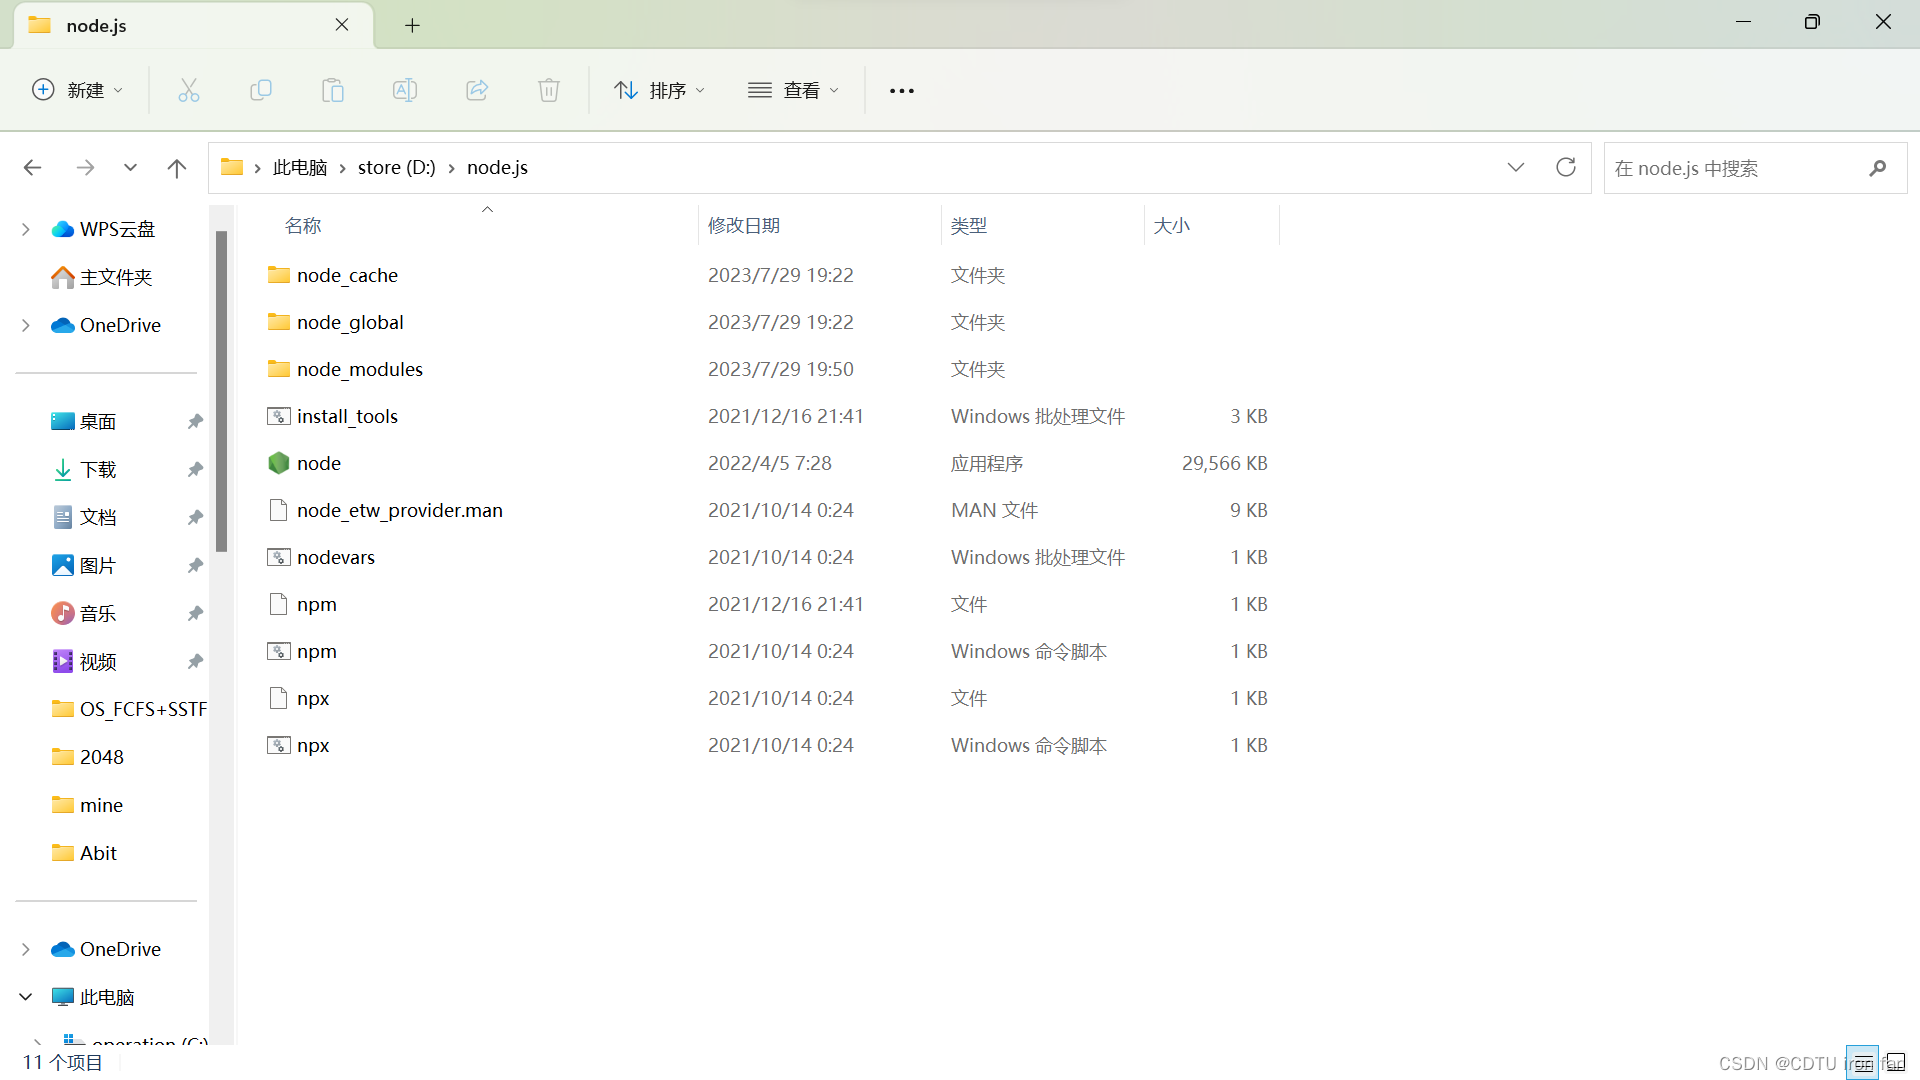1920x1080 pixels.
Task: Click store (D:) in the breadcrumb path
Action: tap(397, 168)
